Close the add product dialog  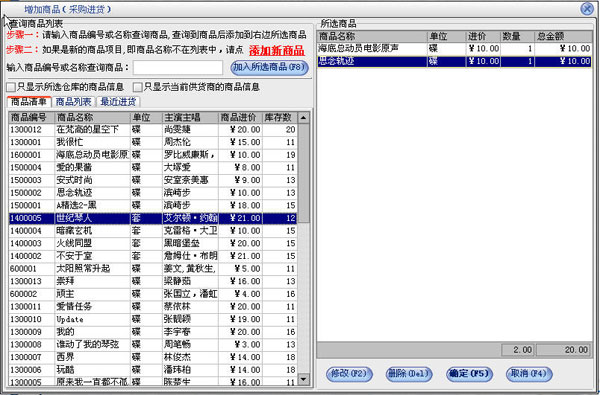point(587,8)
